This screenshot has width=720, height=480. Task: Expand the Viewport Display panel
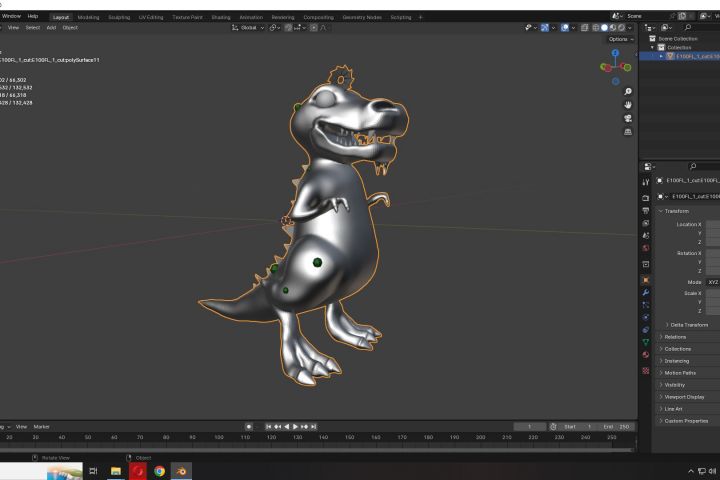[x=686, y=397]
